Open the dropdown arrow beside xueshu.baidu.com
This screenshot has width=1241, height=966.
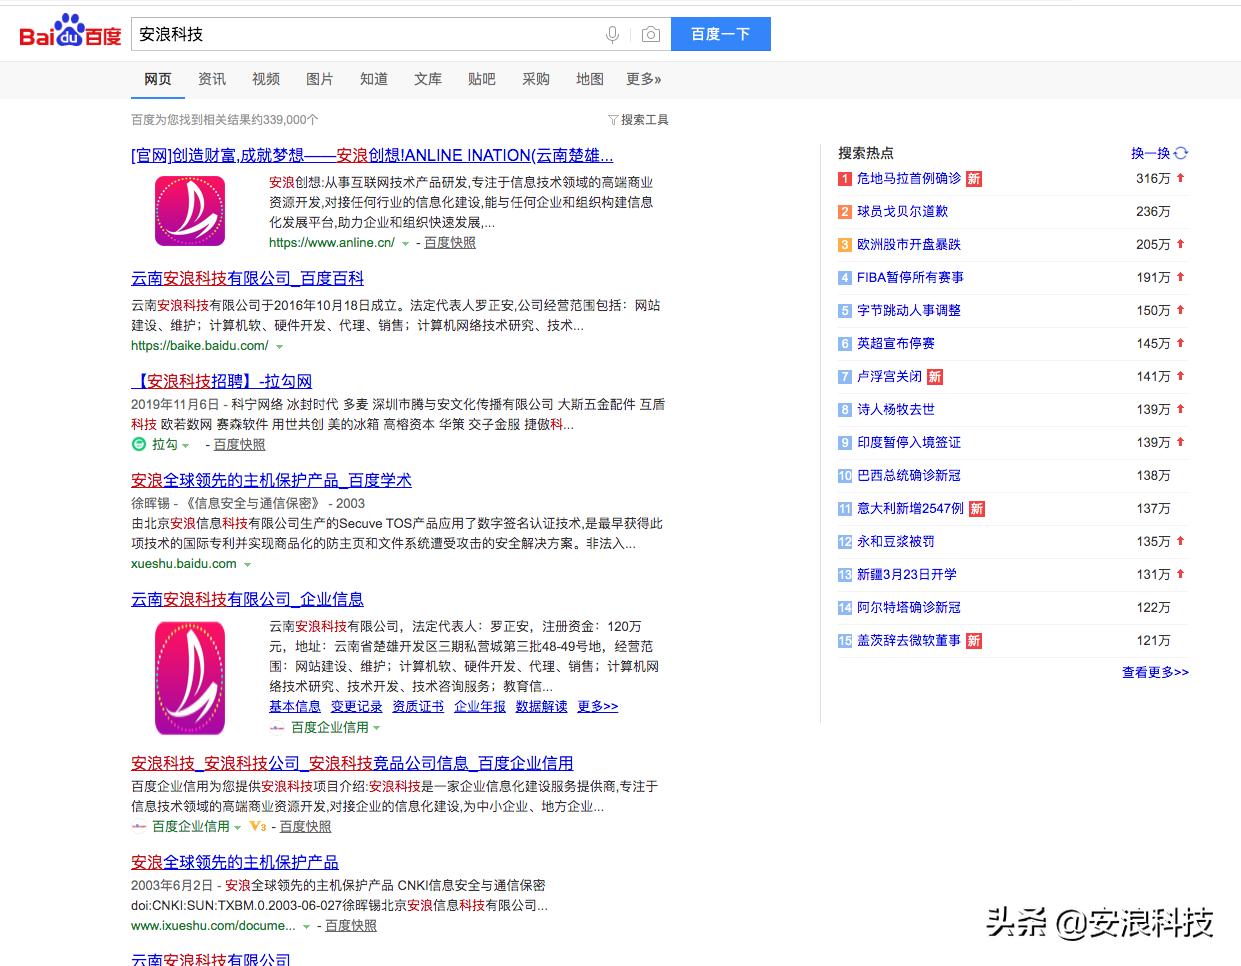click(x=246, y=563)
